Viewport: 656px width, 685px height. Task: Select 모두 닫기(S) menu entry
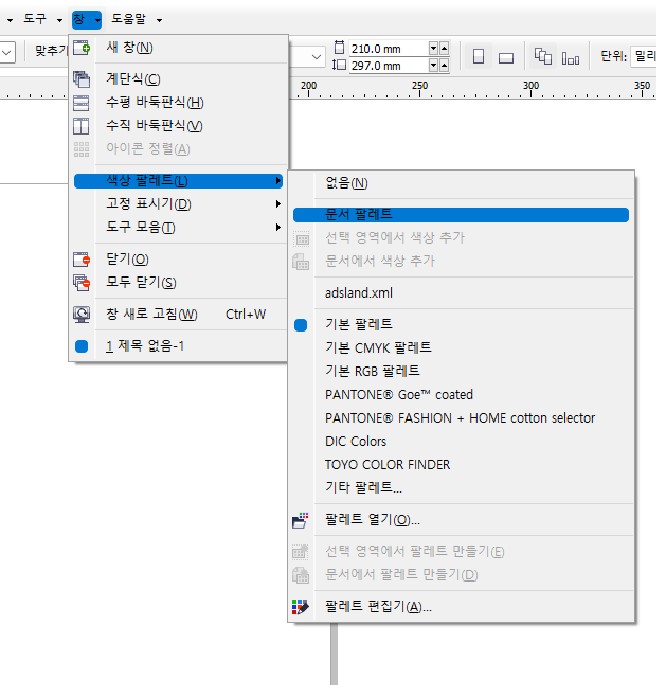click(x=178, y=283)
